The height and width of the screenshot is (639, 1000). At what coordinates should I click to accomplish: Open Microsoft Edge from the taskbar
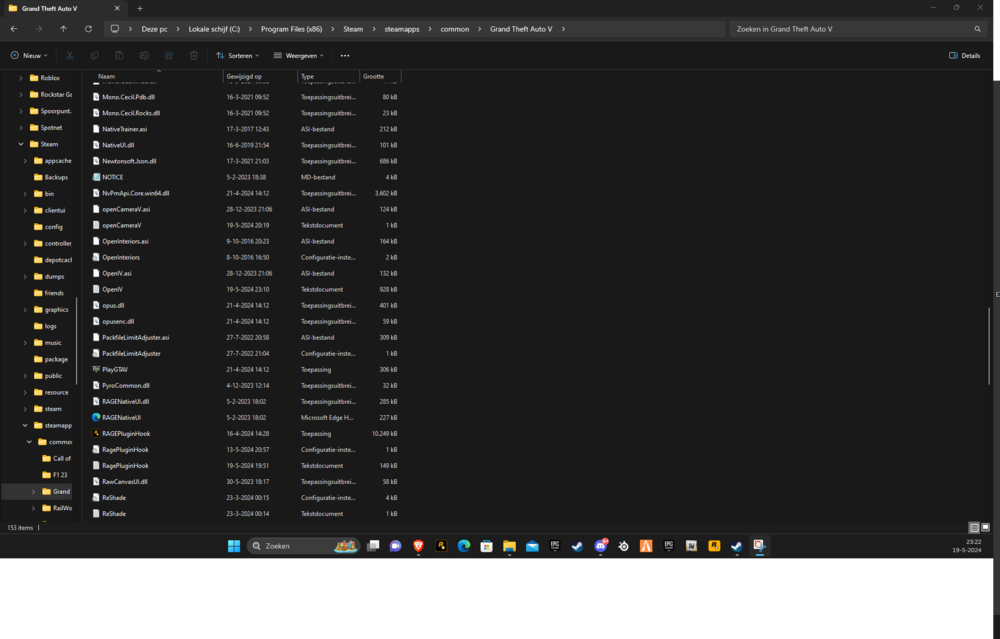(x=464, y=546)
